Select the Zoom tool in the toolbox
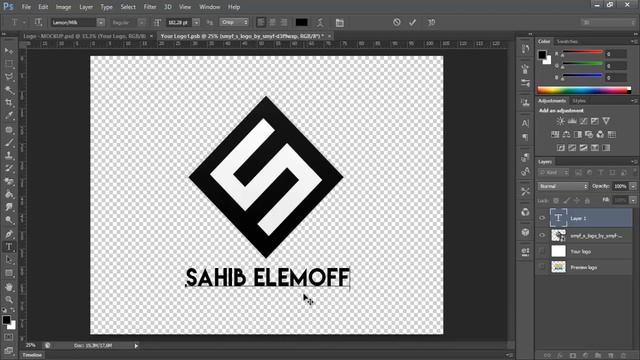This screenshot has width=640, height=360. click(x=9, y=300)
